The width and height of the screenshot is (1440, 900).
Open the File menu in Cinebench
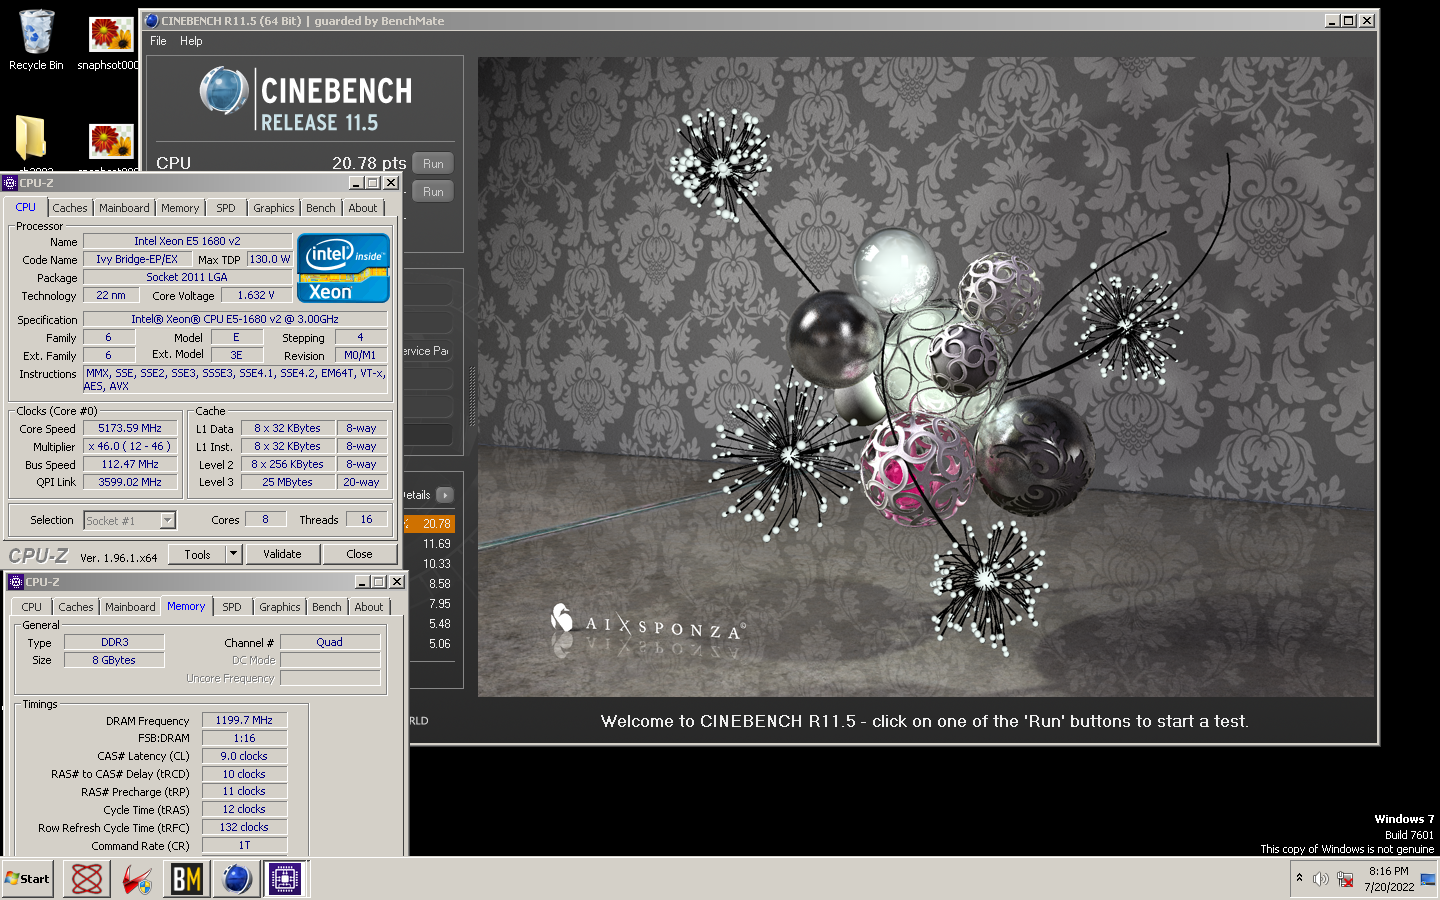click(158, 41)
